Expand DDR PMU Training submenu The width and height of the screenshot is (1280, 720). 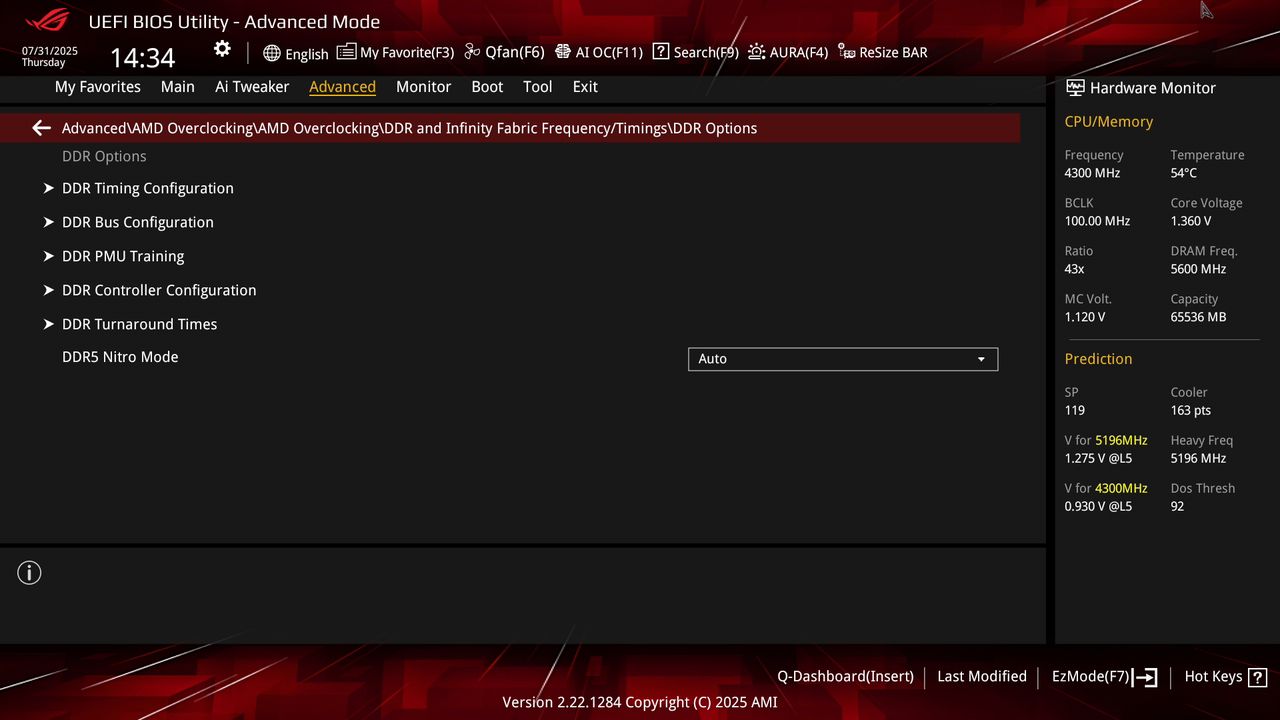click(123, 256)
